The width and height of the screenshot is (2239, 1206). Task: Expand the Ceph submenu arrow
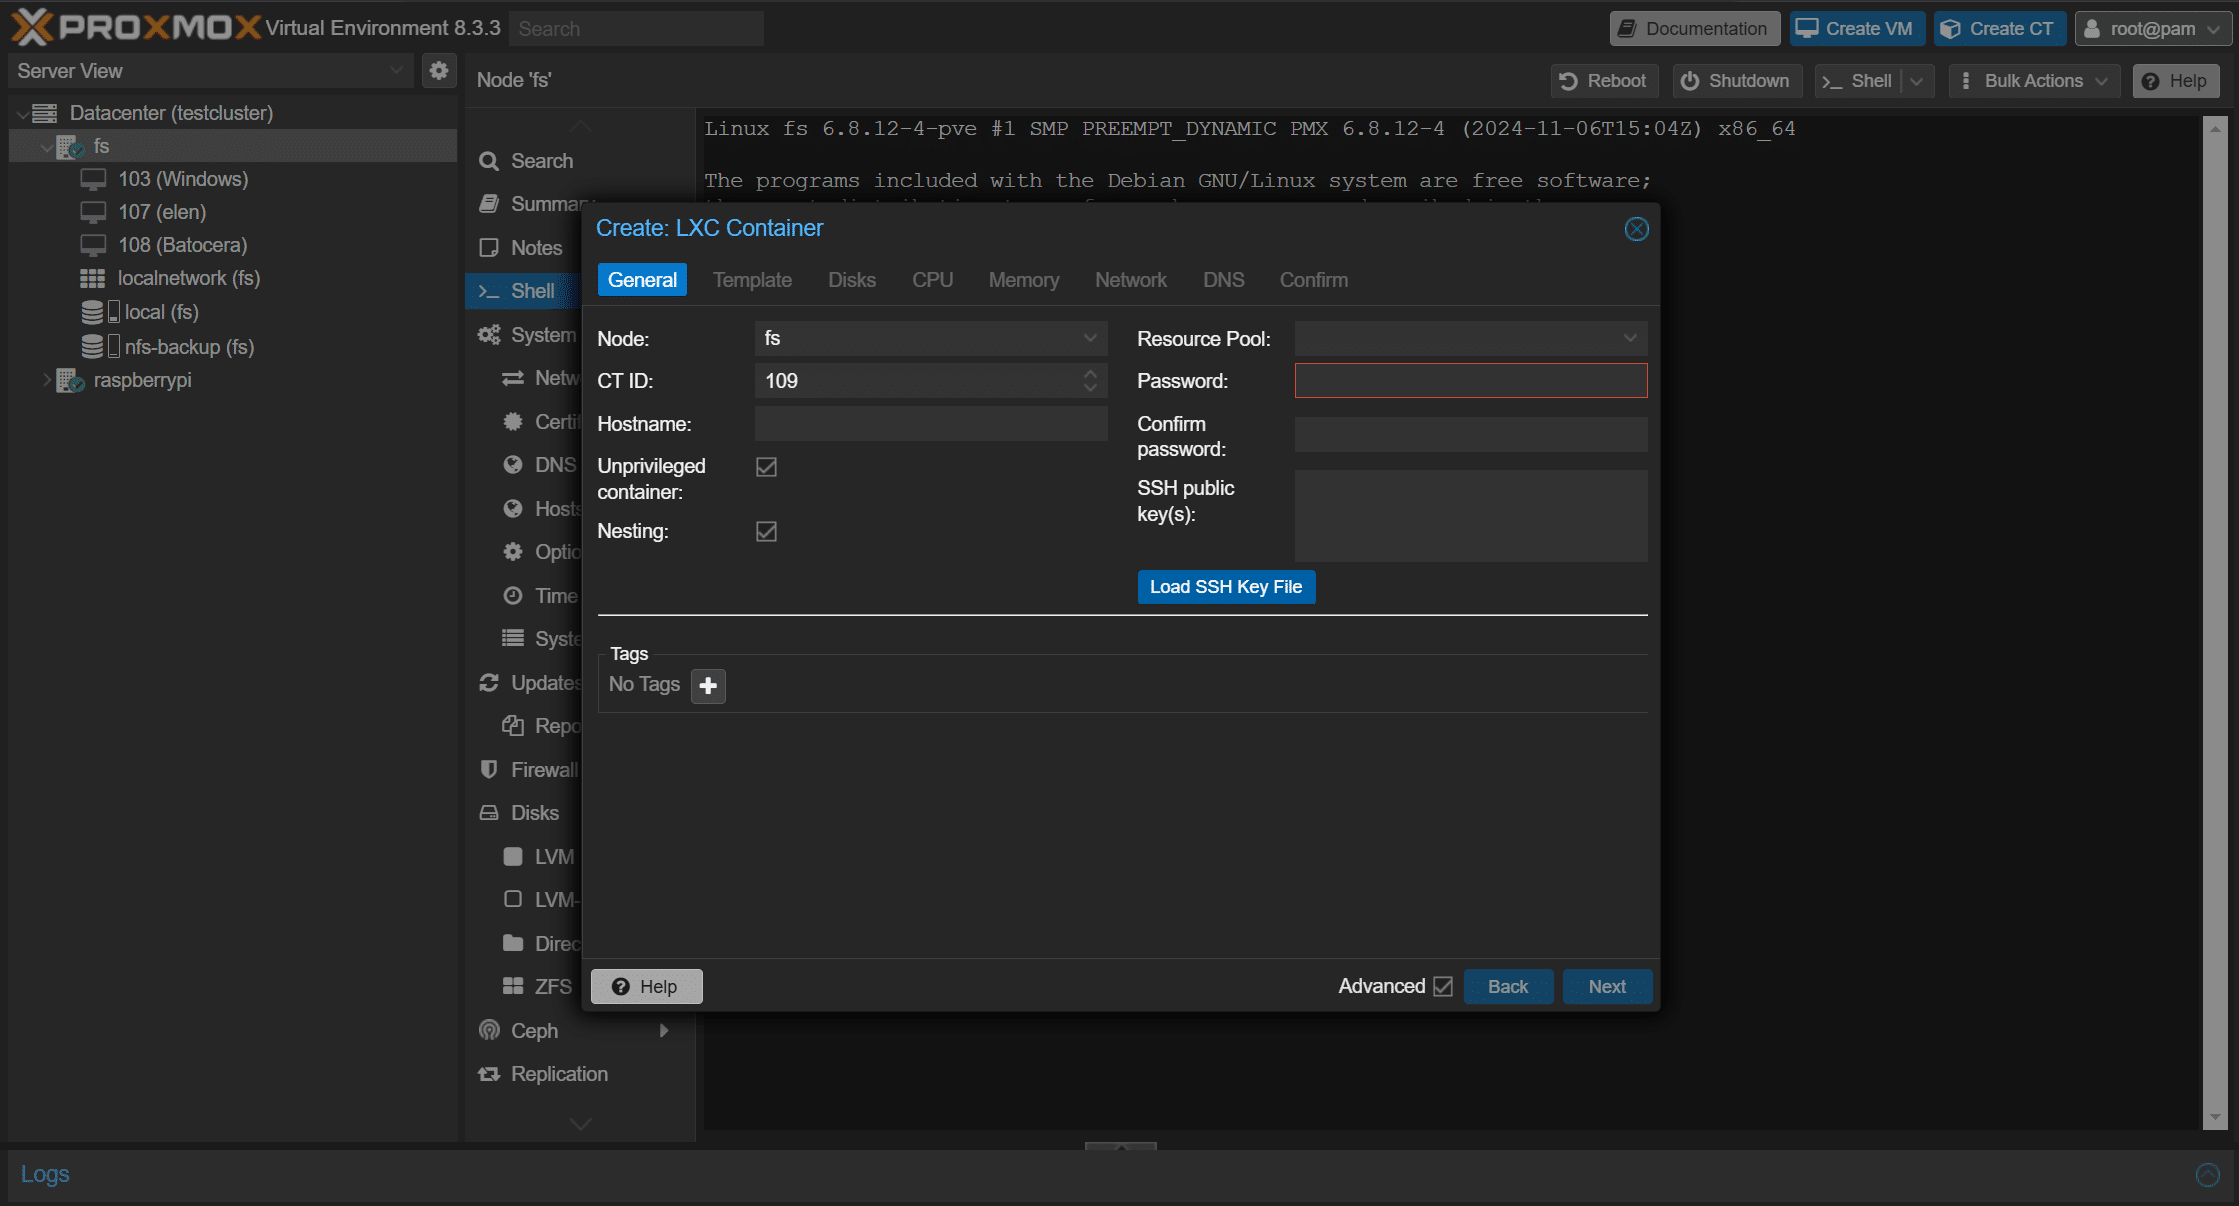click(664, 1030)
